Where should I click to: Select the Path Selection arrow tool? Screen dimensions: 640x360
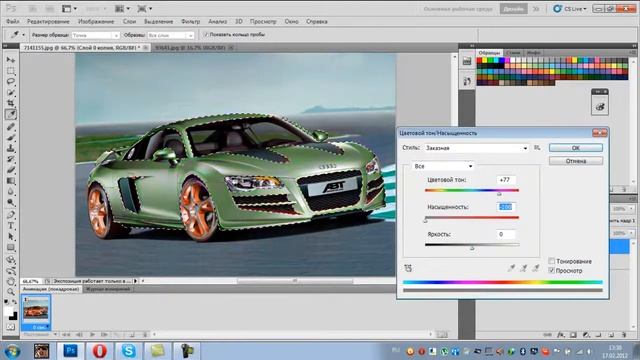pos(11,237)
